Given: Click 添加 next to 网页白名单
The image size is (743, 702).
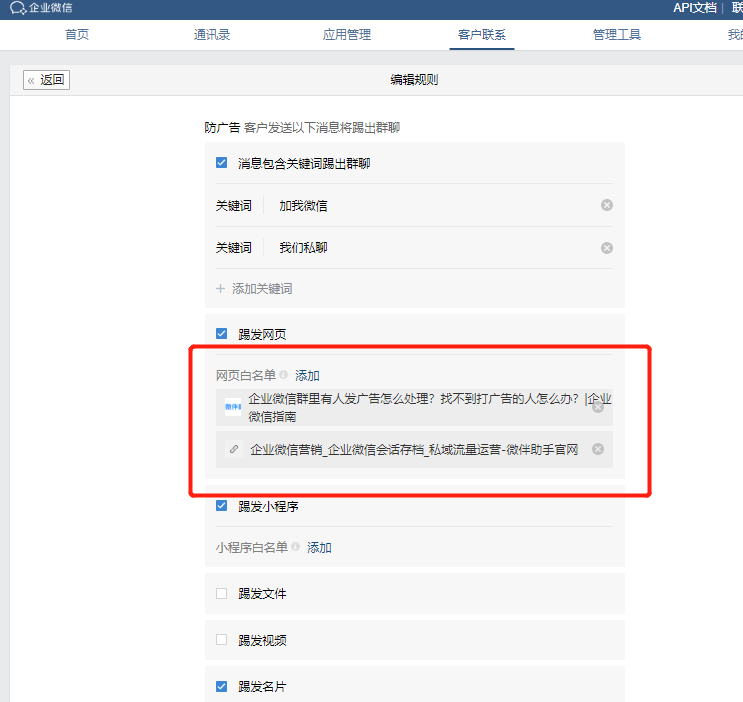Looking at the screenshot, I should click(x=307, y=375).
